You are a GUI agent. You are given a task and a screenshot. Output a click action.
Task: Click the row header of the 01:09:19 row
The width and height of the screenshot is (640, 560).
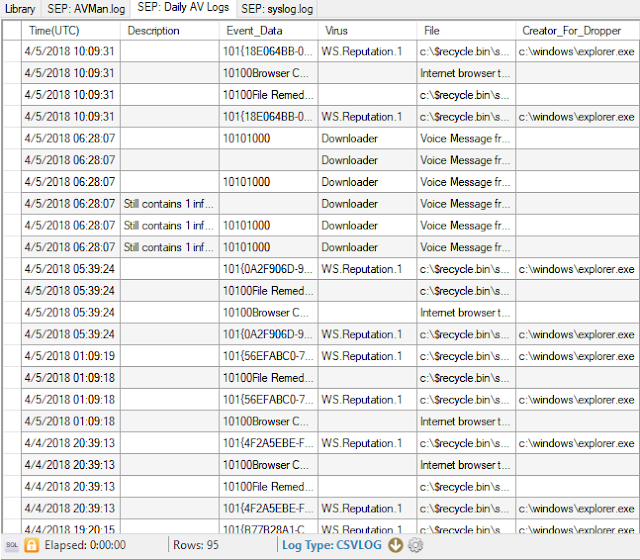[x=12, y=356]
